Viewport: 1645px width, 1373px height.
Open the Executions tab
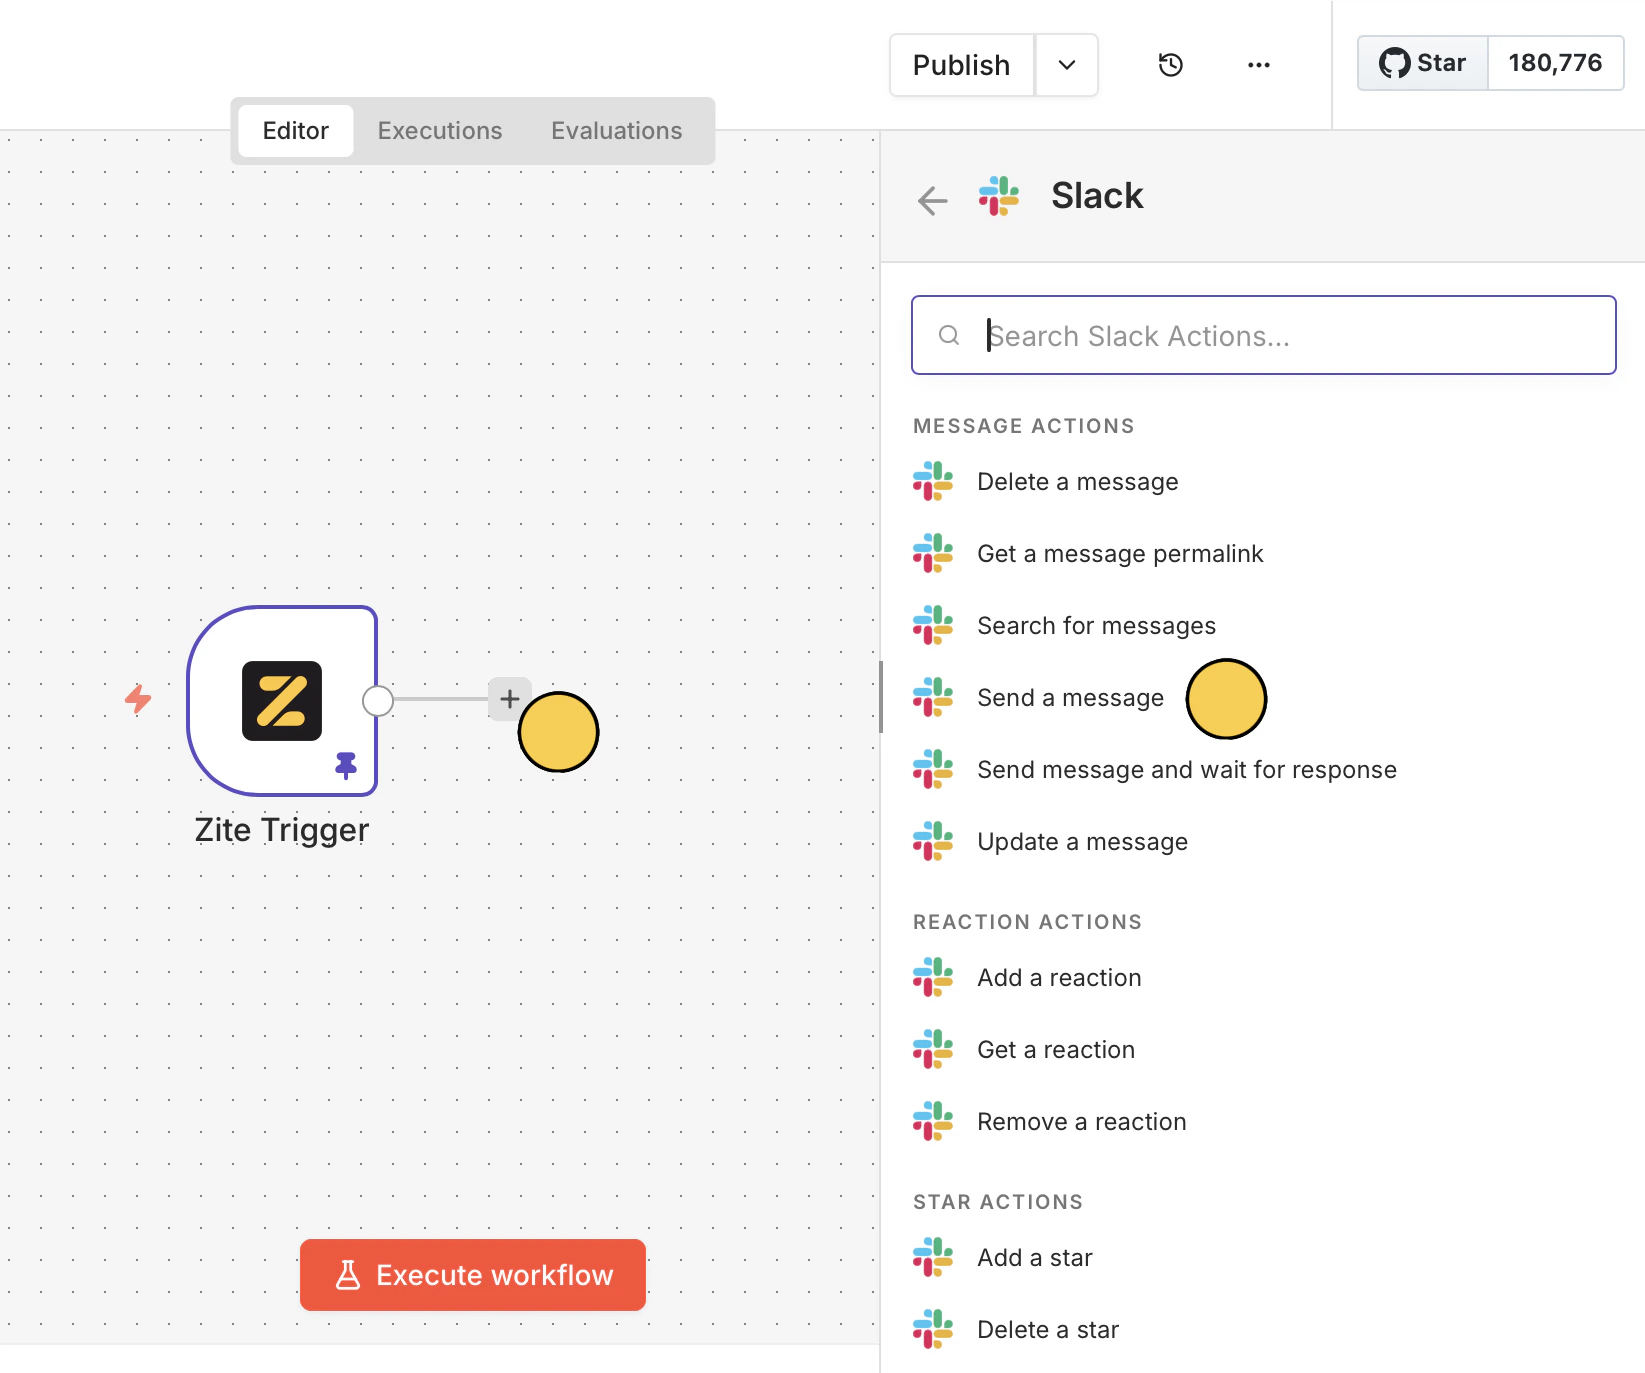(440, 131)
